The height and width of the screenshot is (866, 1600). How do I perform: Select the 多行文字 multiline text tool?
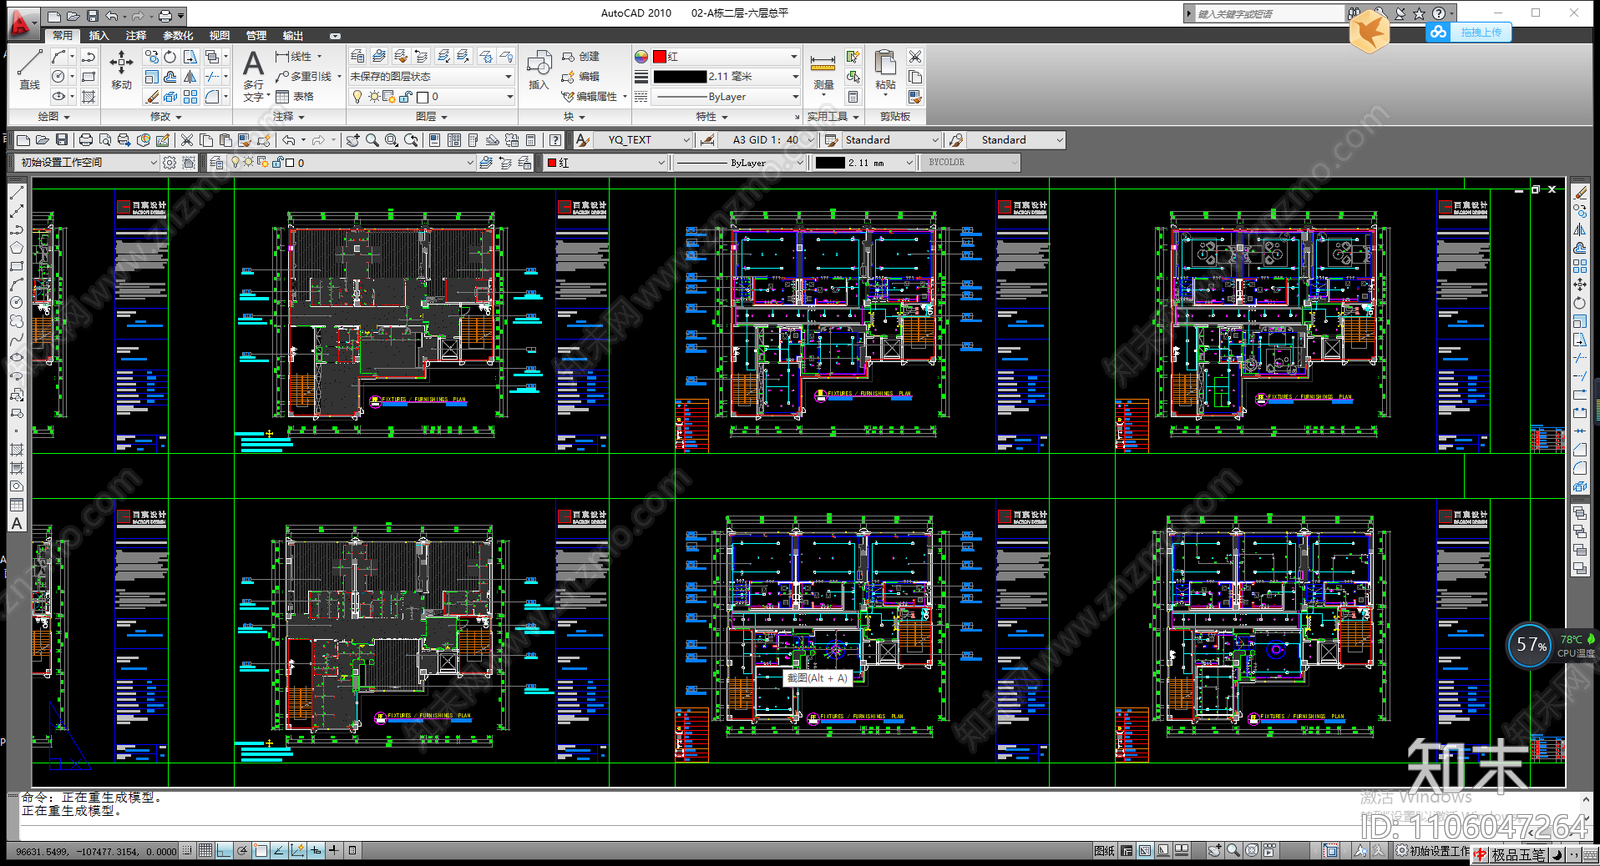point(254,76)
